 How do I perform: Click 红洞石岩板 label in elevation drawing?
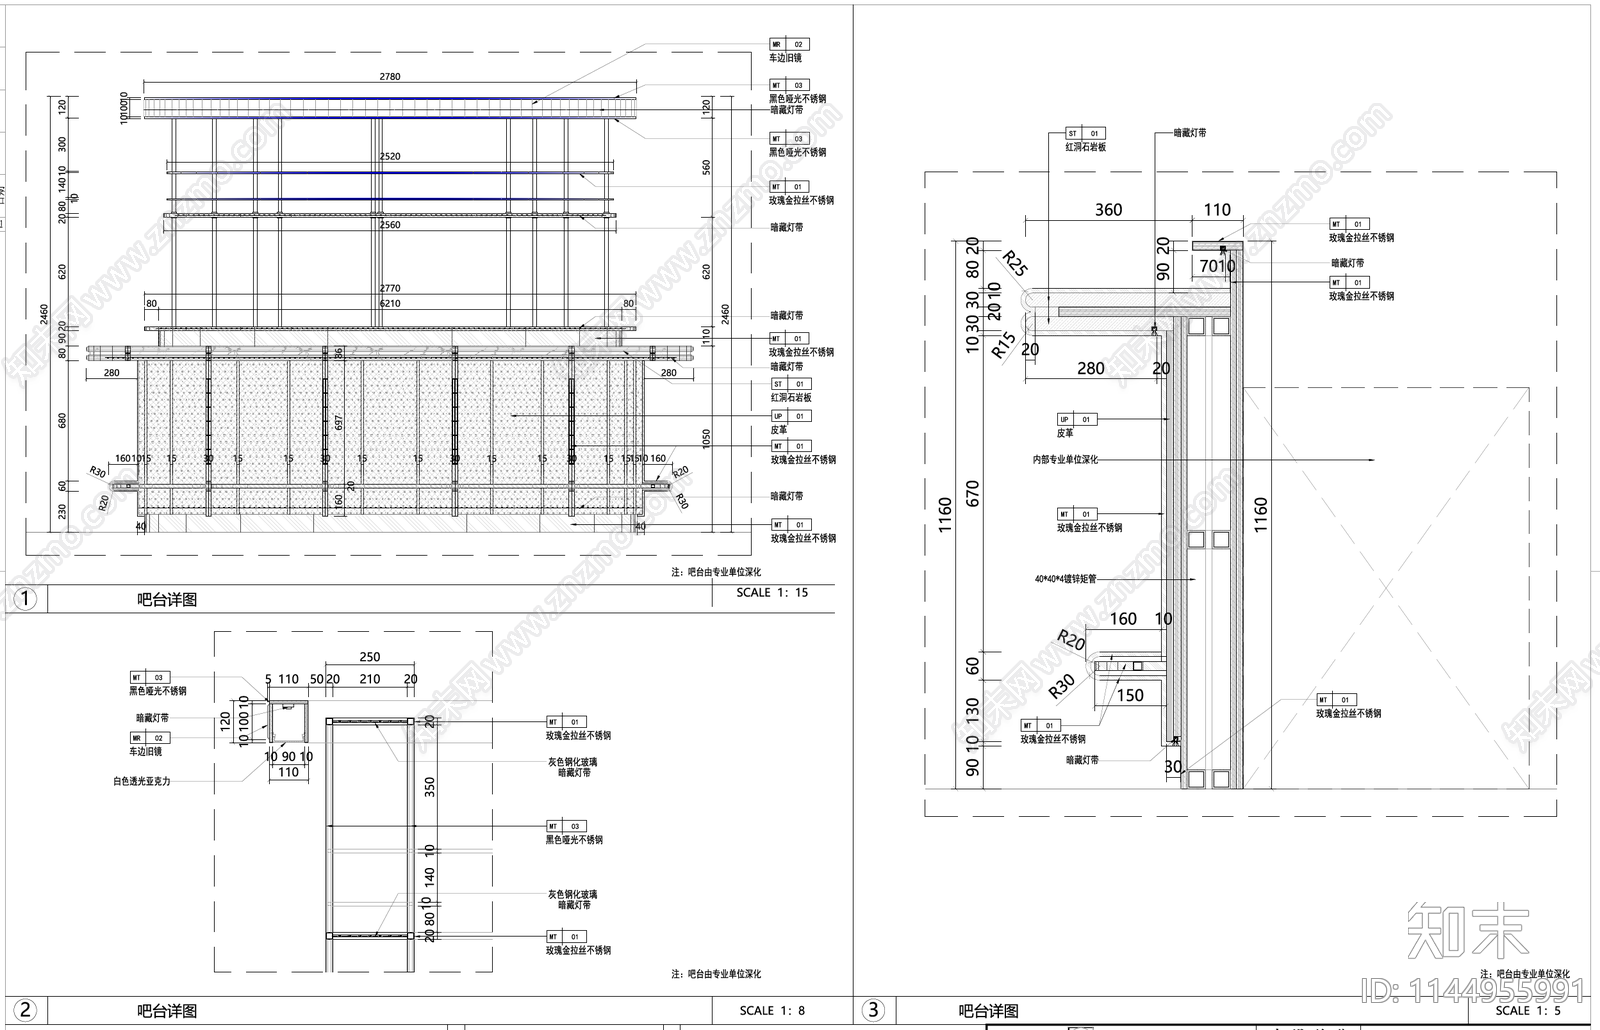[x=790, y=398]
